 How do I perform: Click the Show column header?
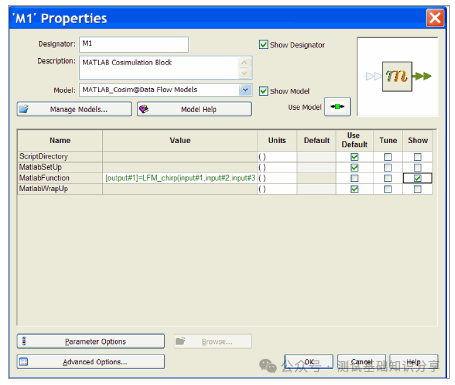[x=418, y=140]
